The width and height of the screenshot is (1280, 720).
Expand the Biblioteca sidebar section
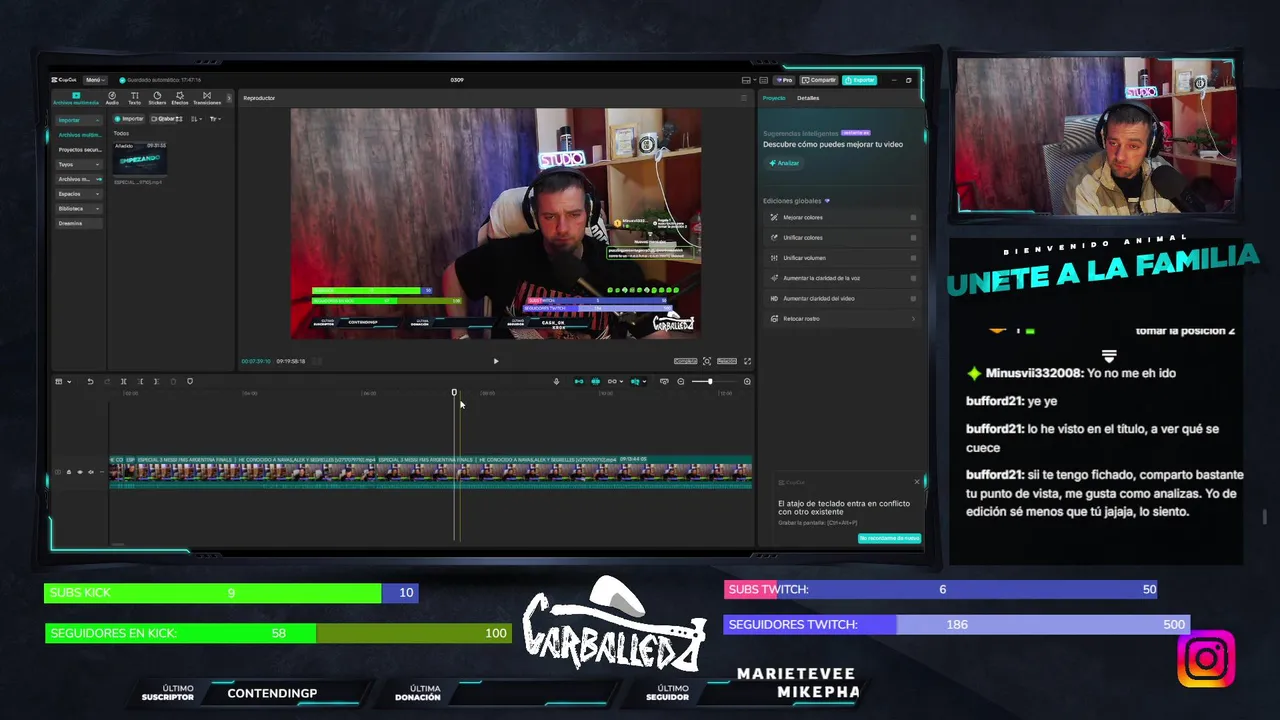point(97,209)
